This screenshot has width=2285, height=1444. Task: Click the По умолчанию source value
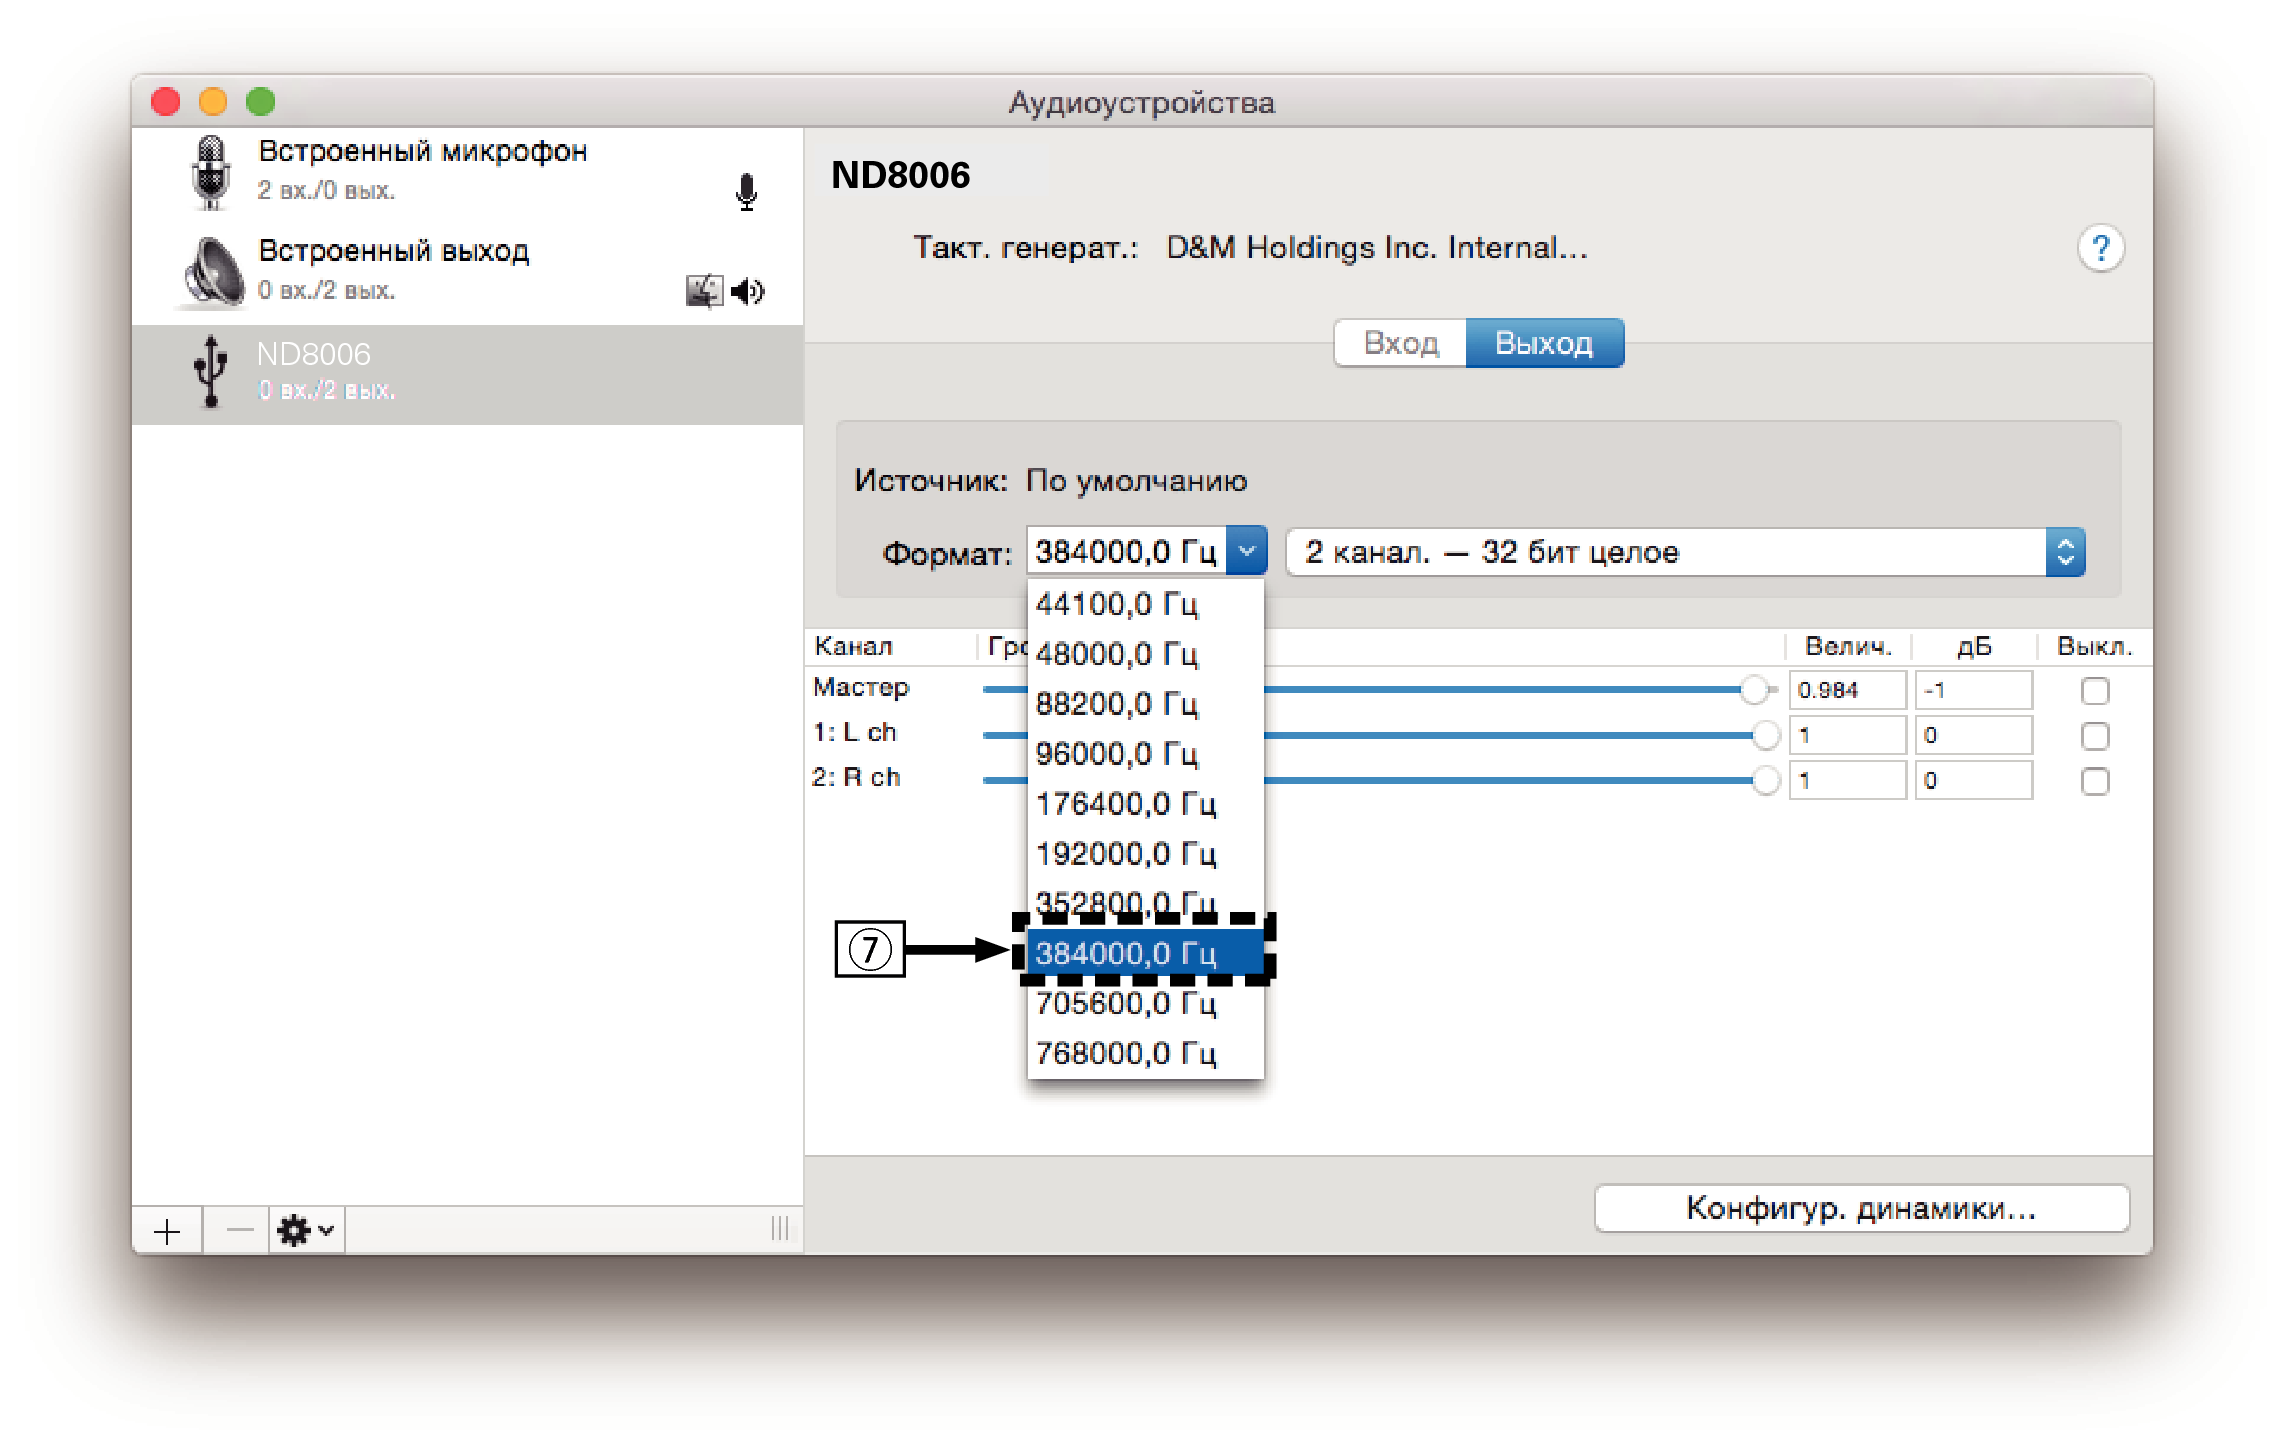[1136, 481]
